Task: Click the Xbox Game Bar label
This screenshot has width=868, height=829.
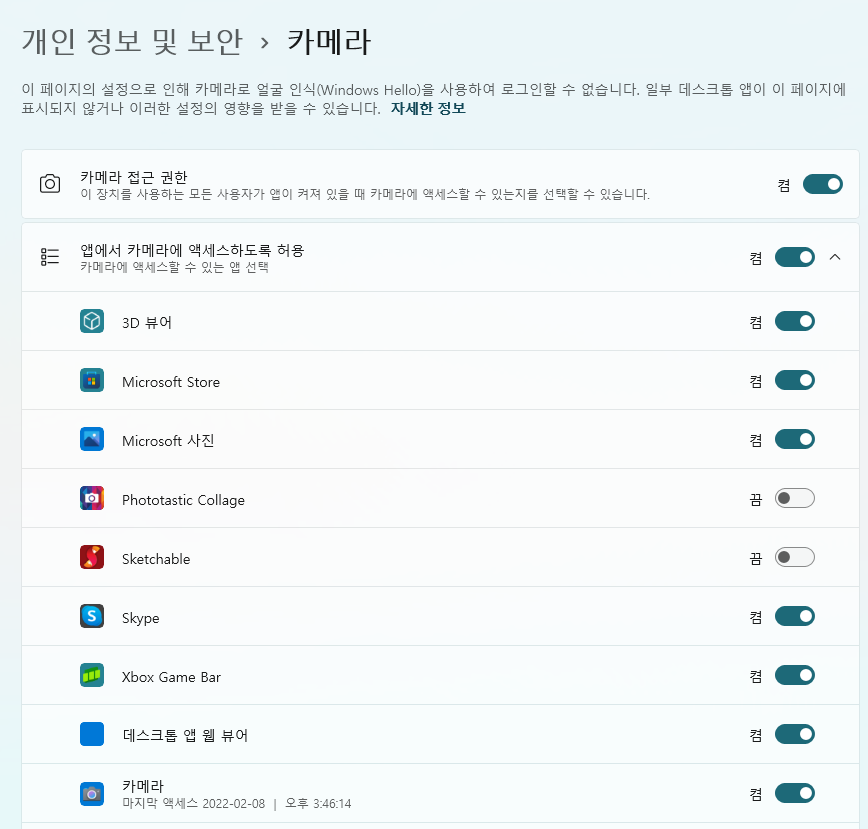Action: tap(171, 677)
